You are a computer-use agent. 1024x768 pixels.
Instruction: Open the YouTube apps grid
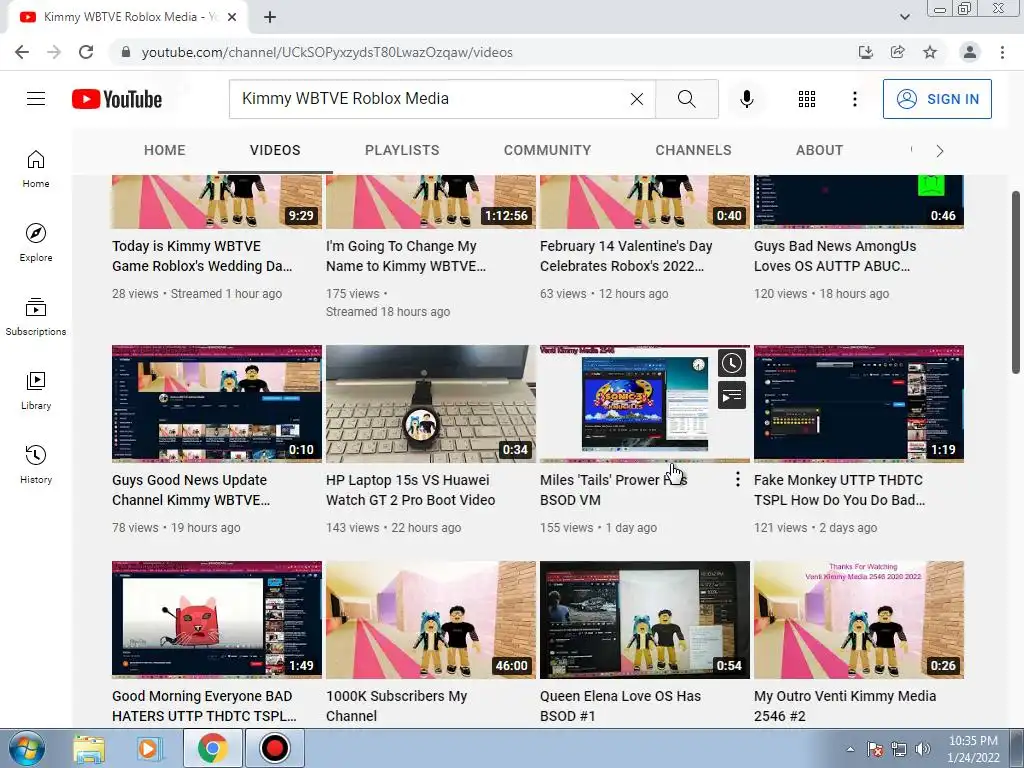(807, 99)
